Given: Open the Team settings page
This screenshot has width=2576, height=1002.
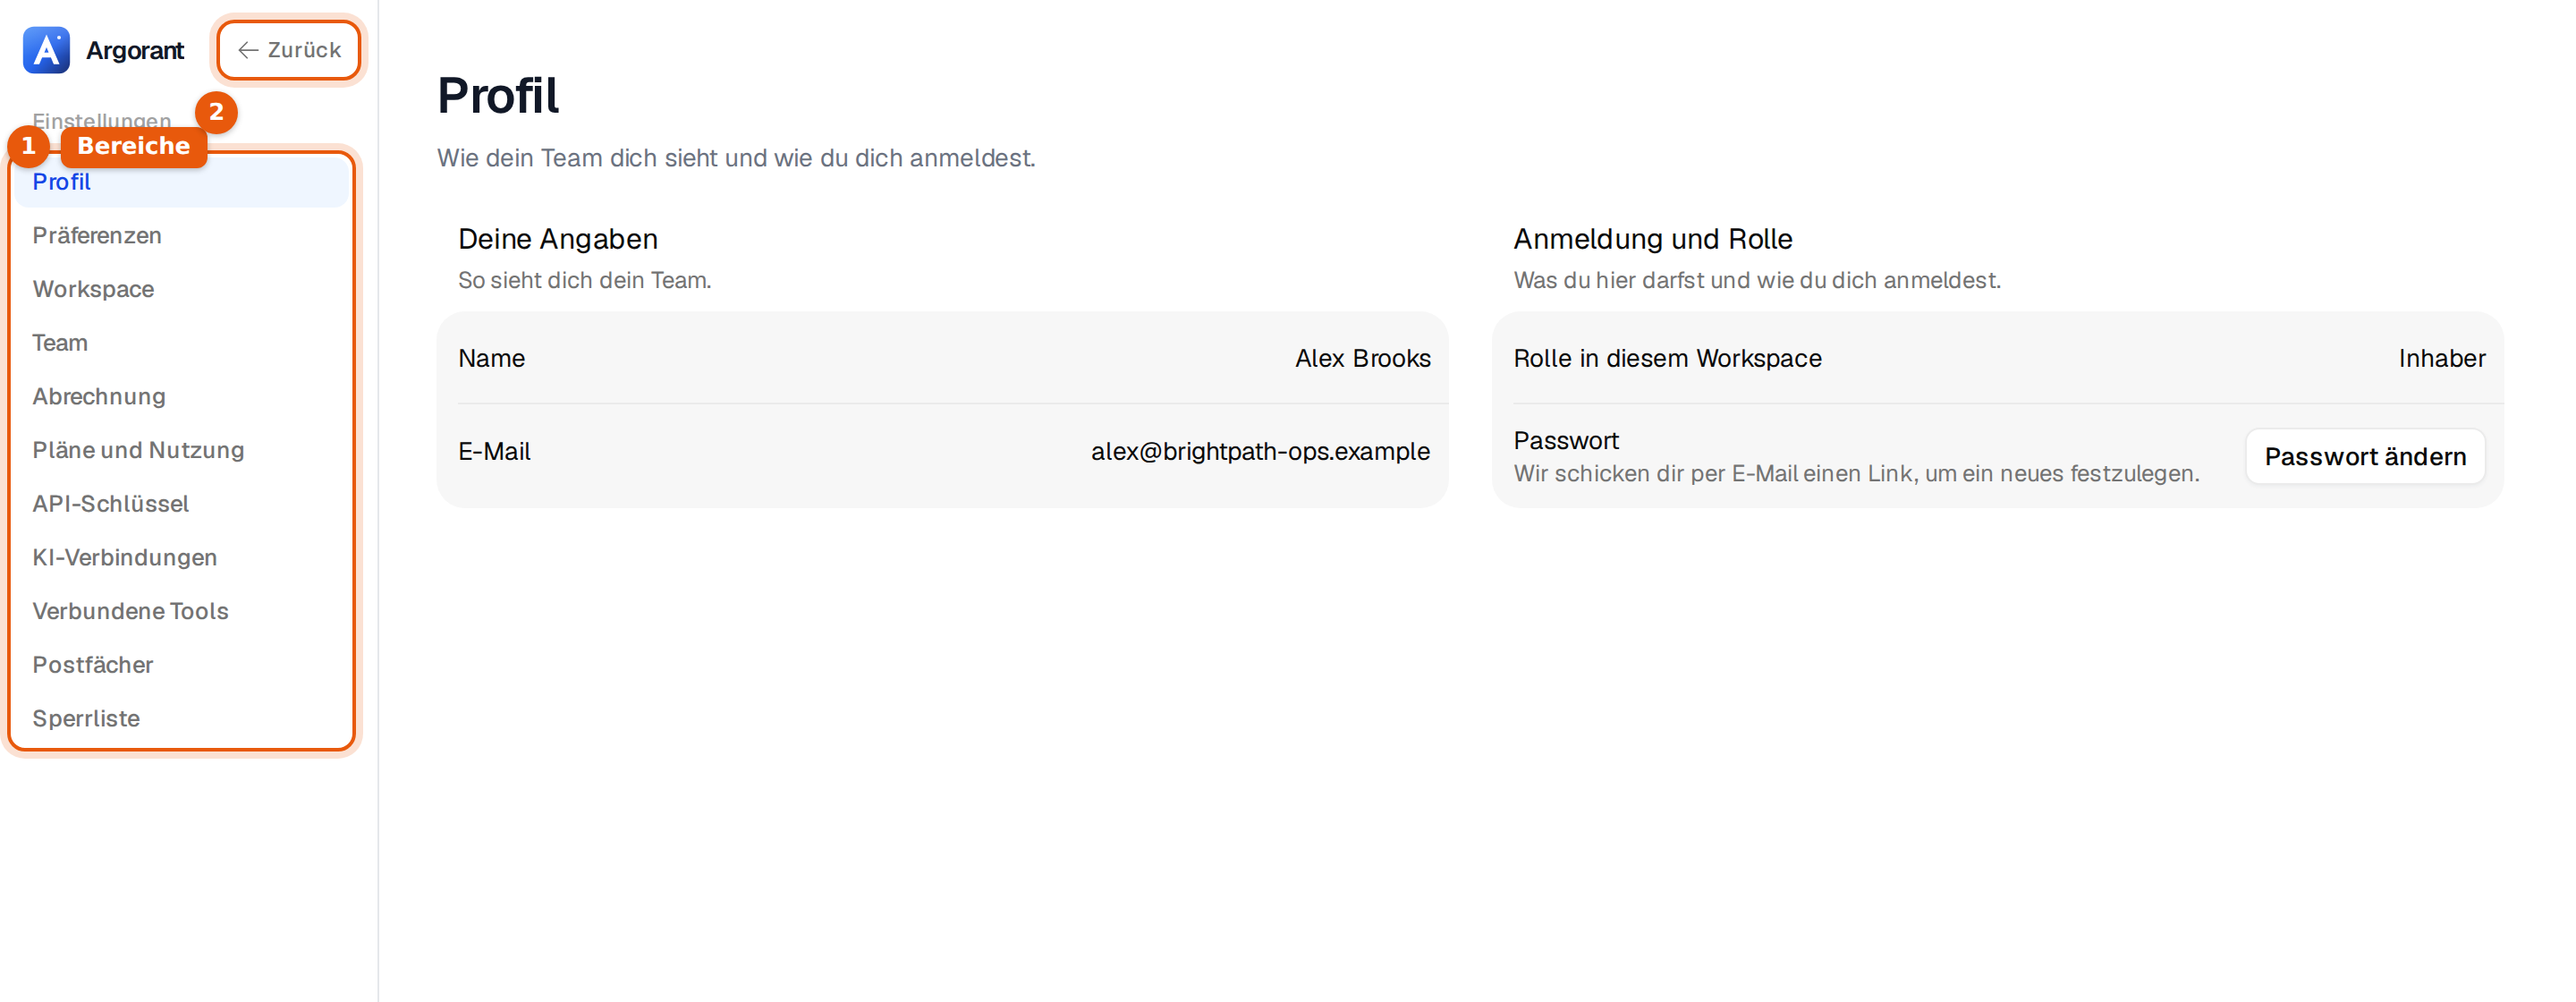Looking at the screenshot, I should (181, 343).
